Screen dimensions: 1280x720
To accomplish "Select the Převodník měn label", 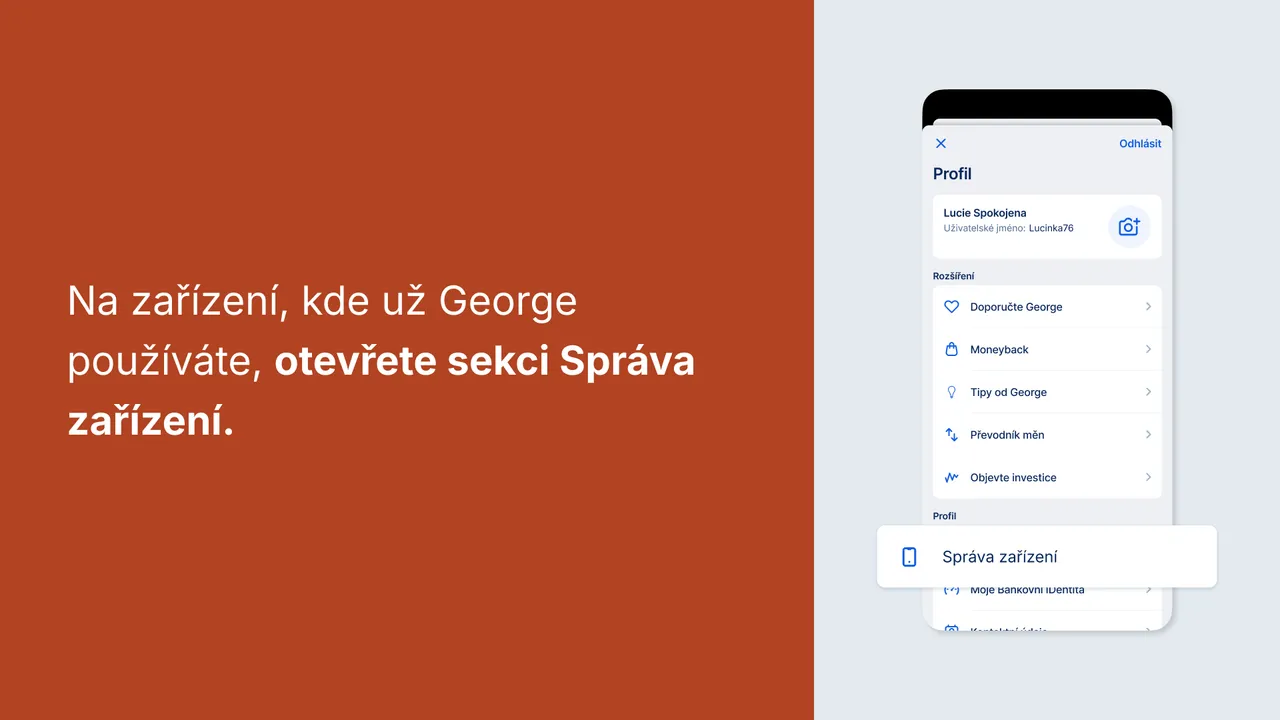I will [x=1007, y=435].
